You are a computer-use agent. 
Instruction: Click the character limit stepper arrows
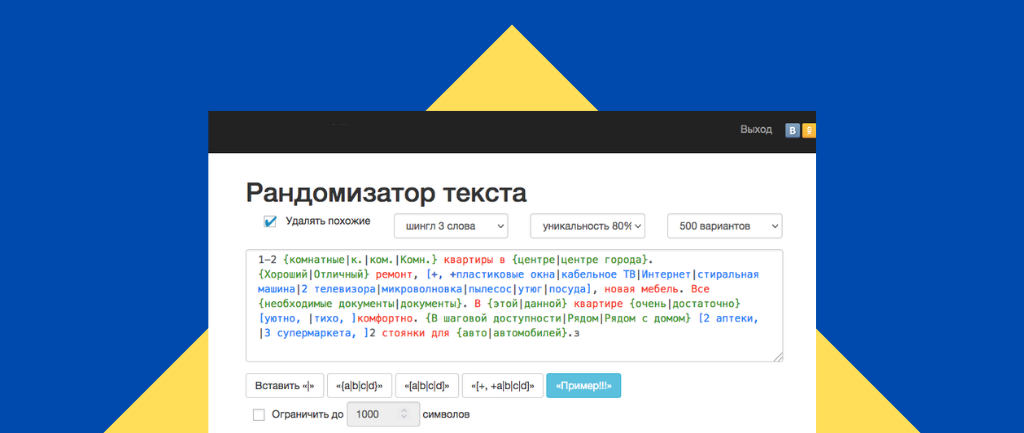click(x=404, y=414)
